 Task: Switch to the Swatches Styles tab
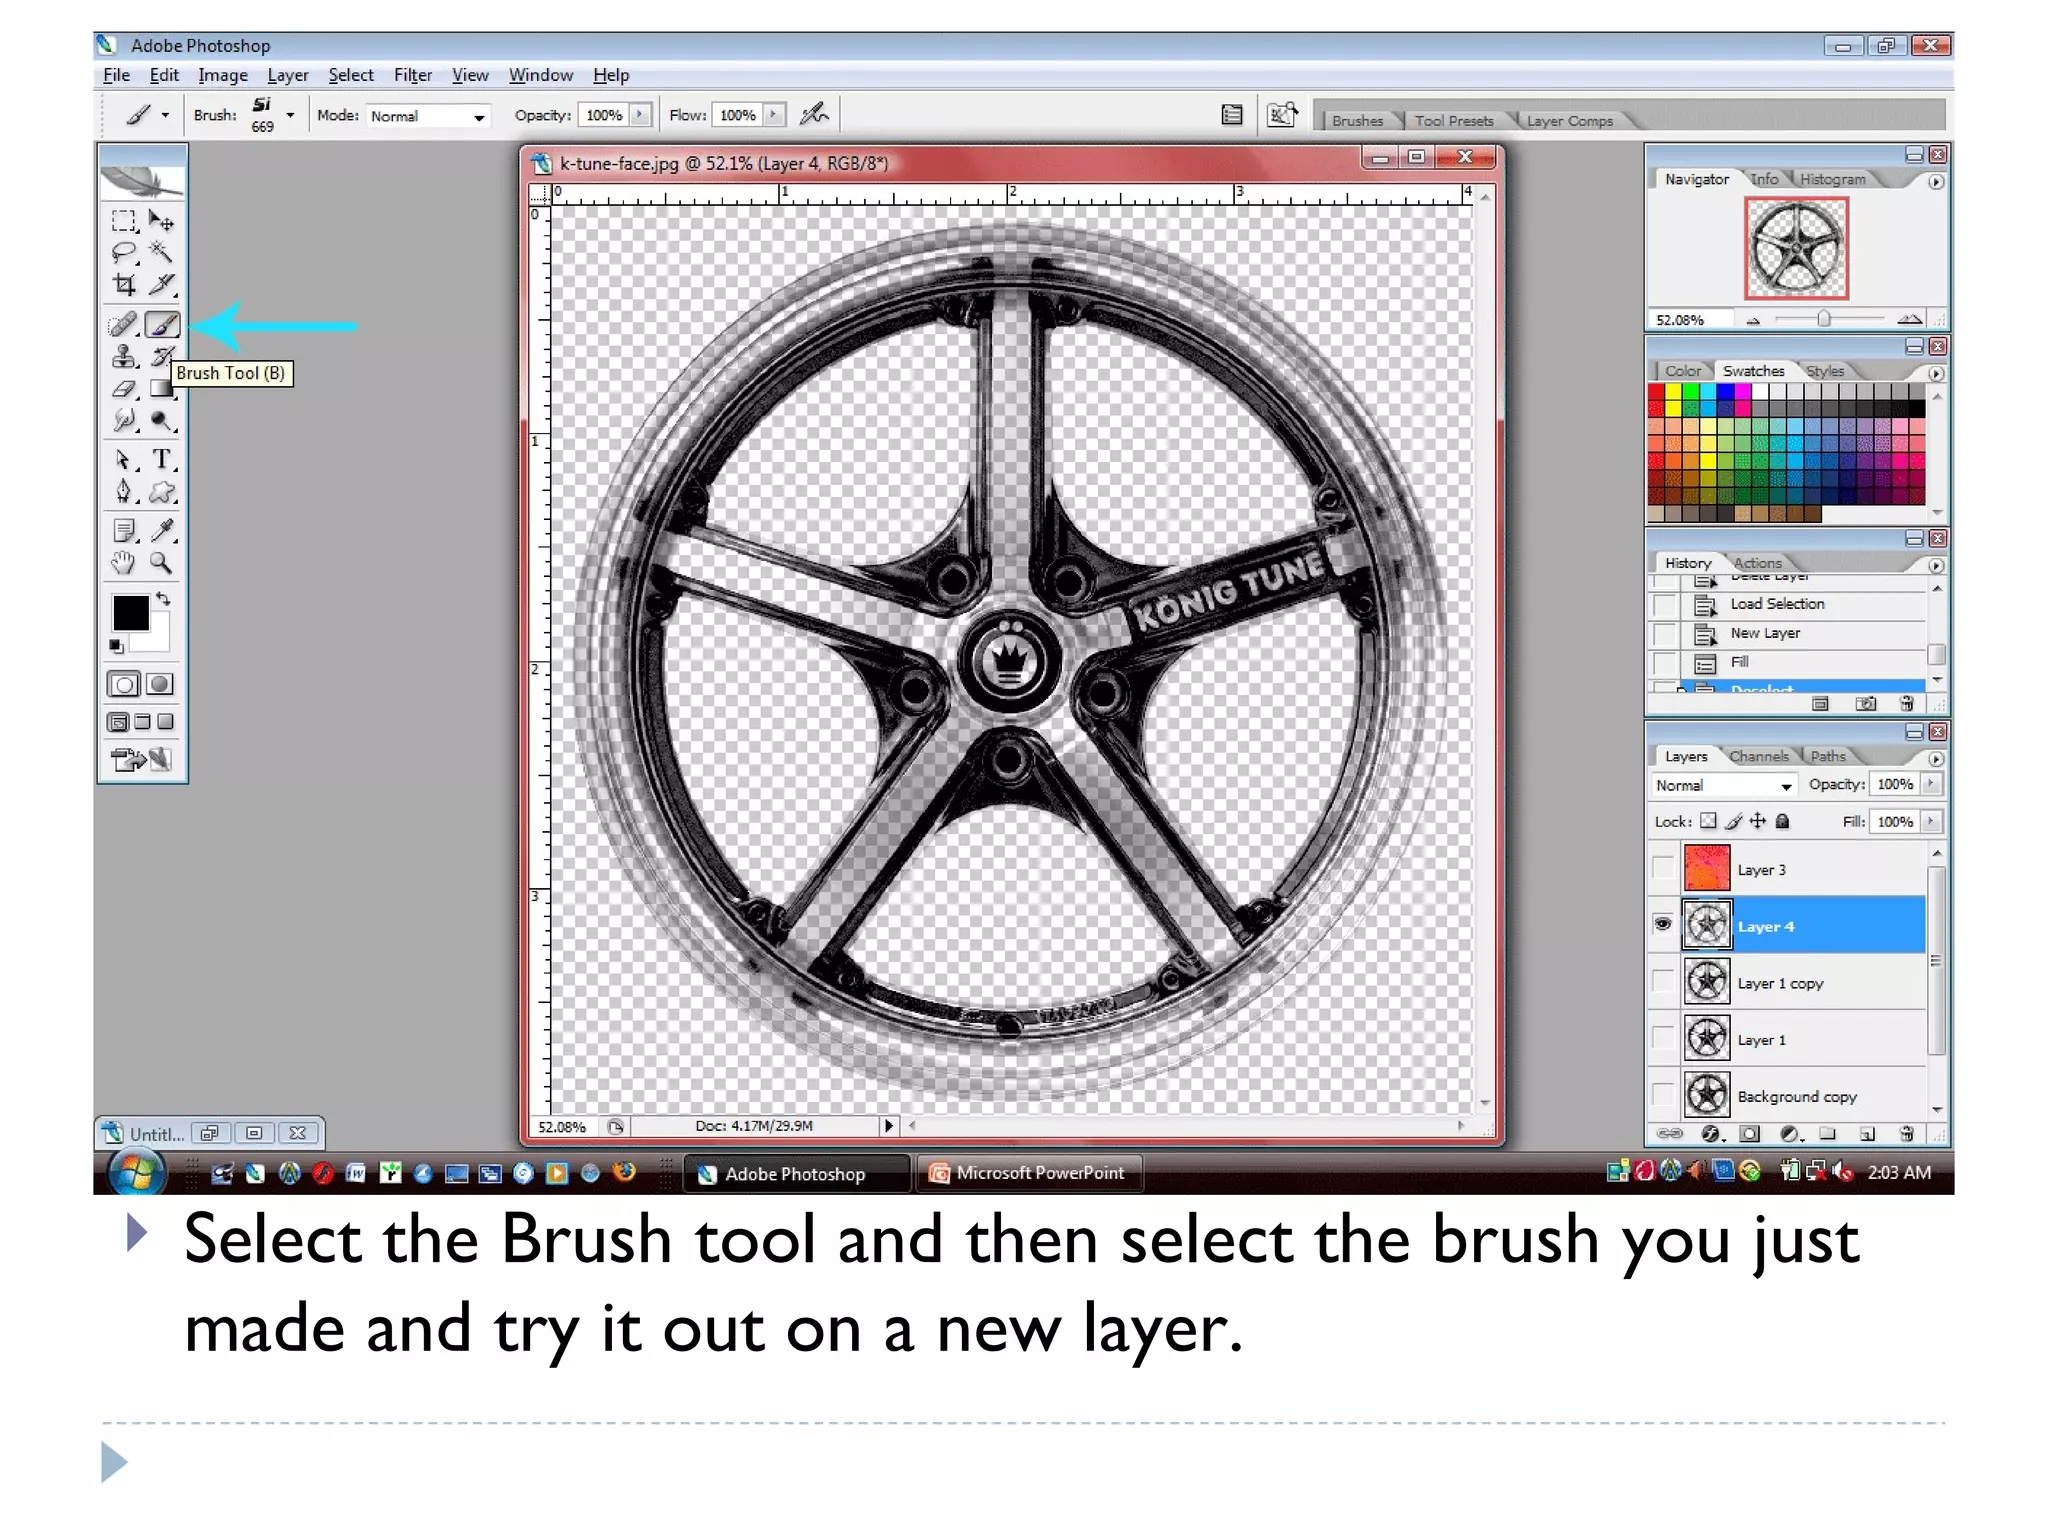[1825, 371]
